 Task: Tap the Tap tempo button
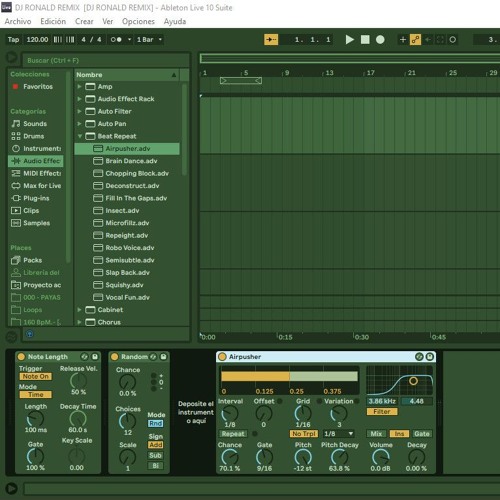13,40
